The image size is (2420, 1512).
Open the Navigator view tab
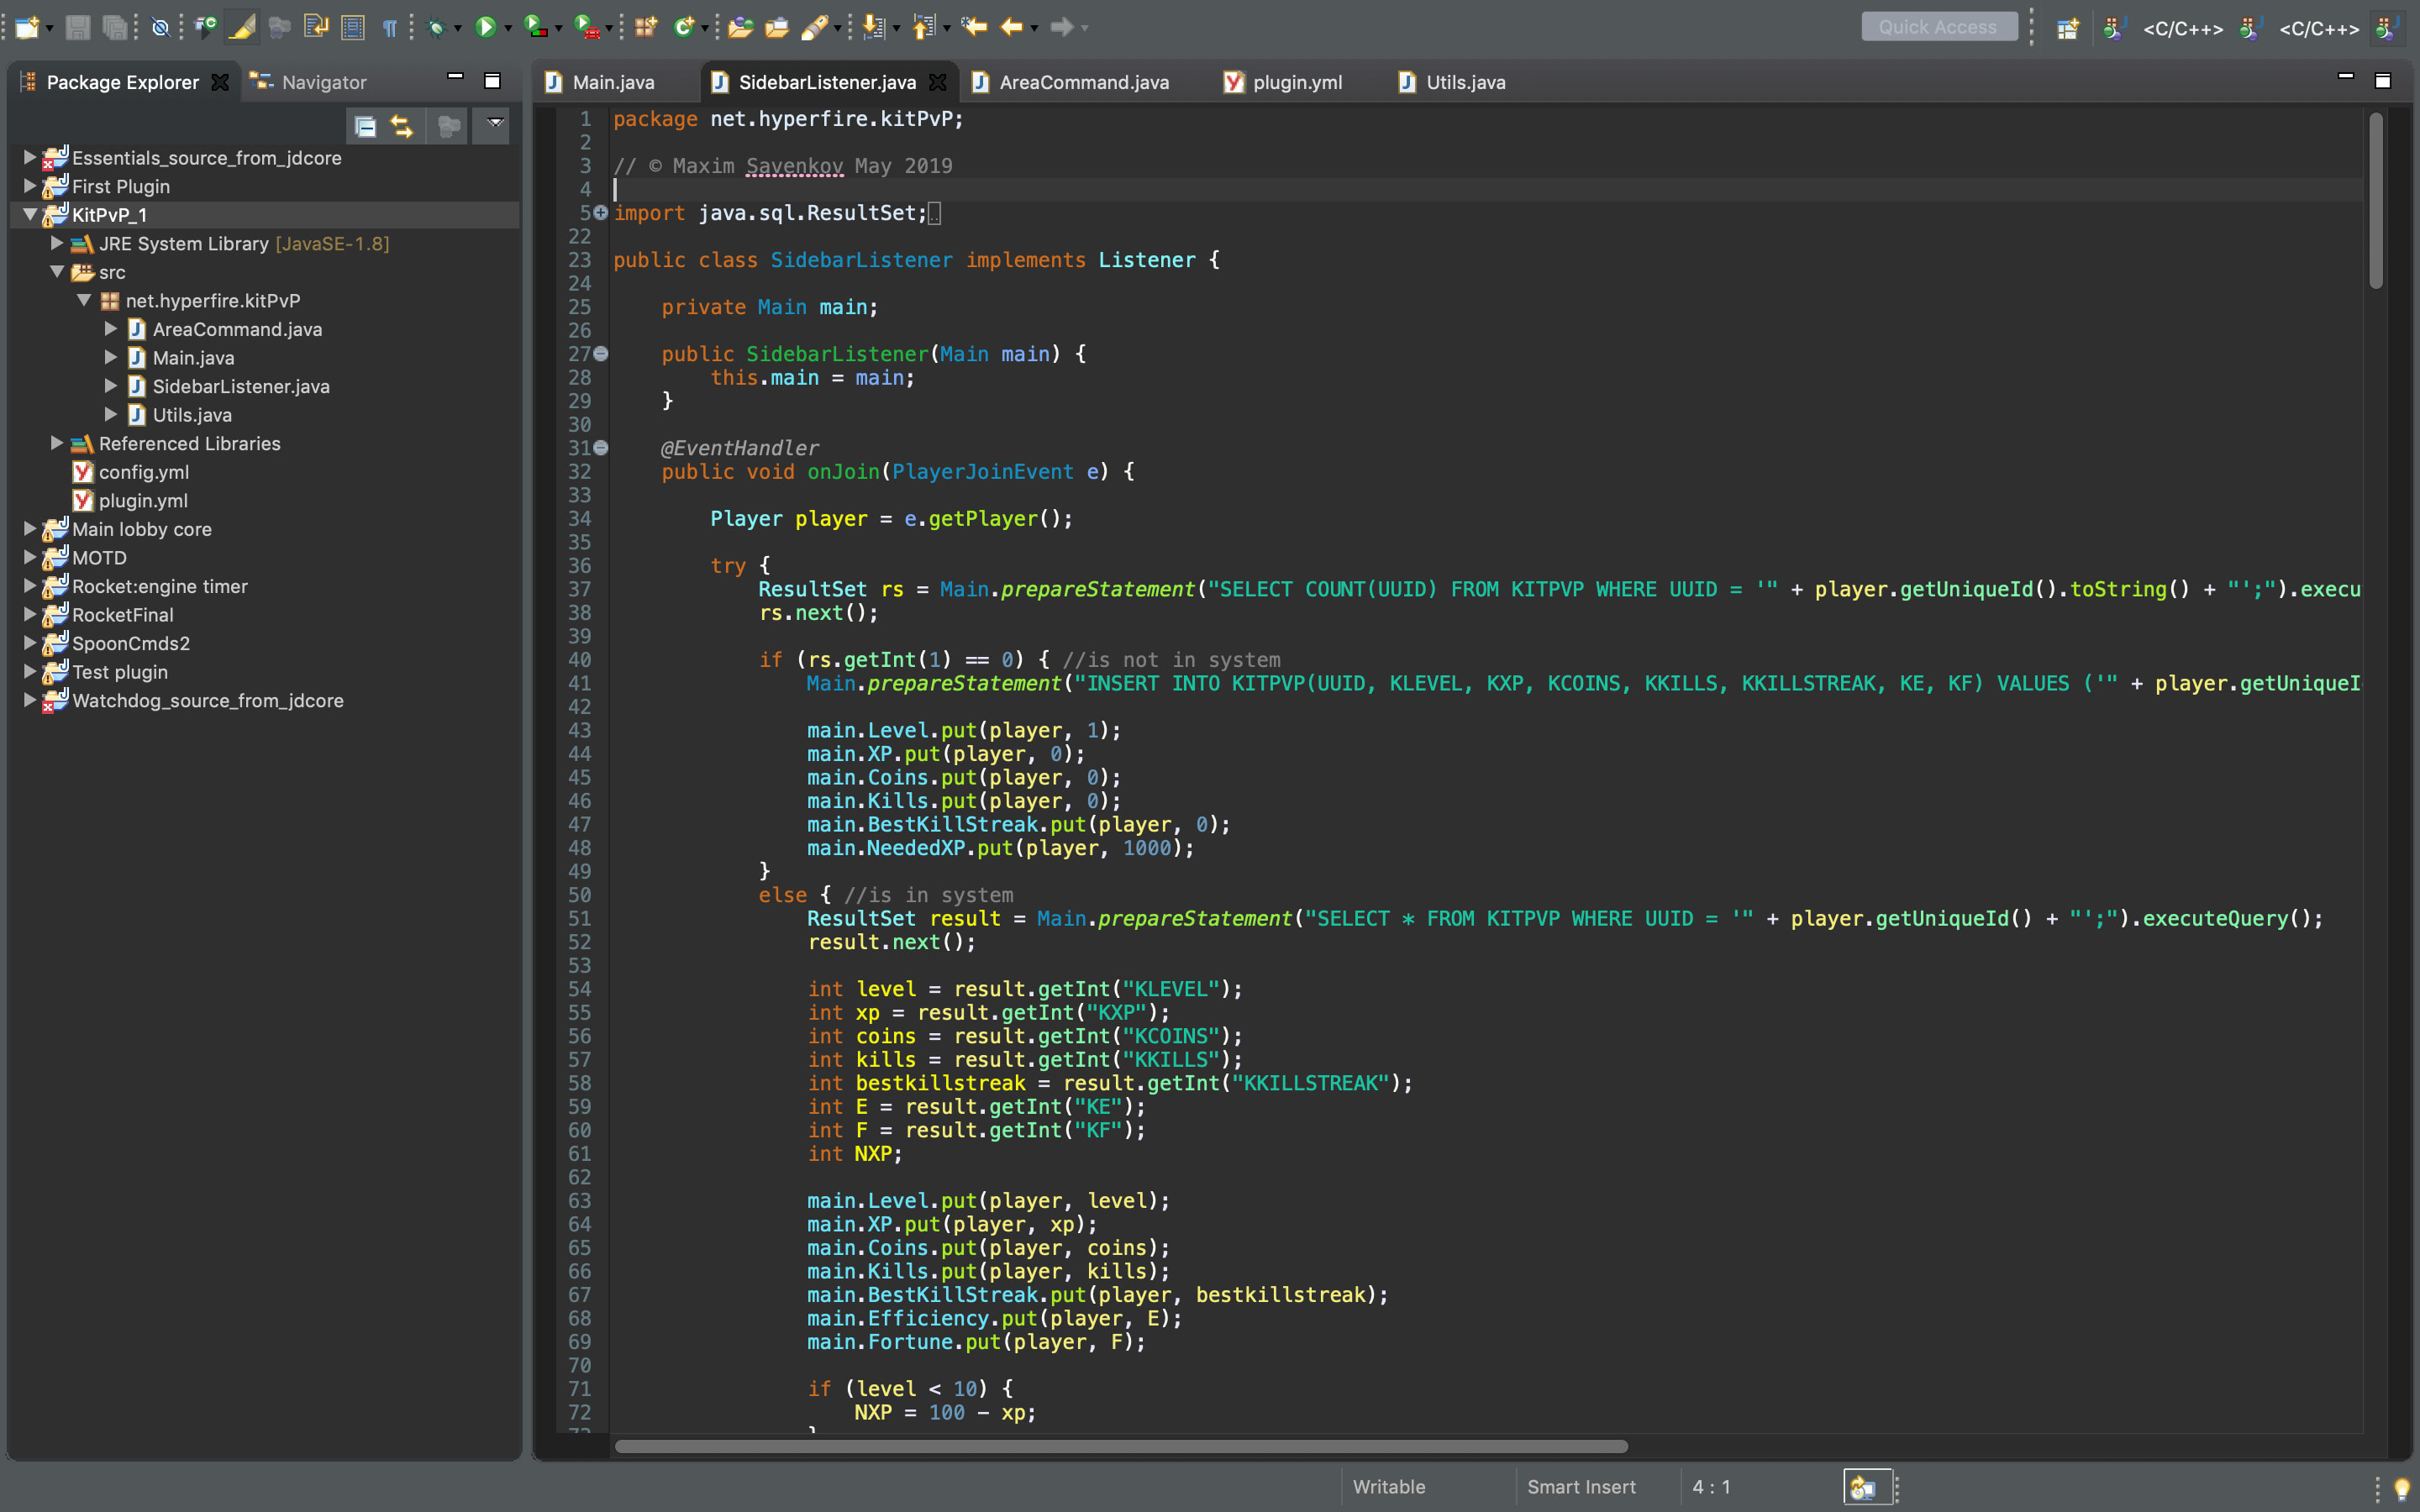[323, 82]
